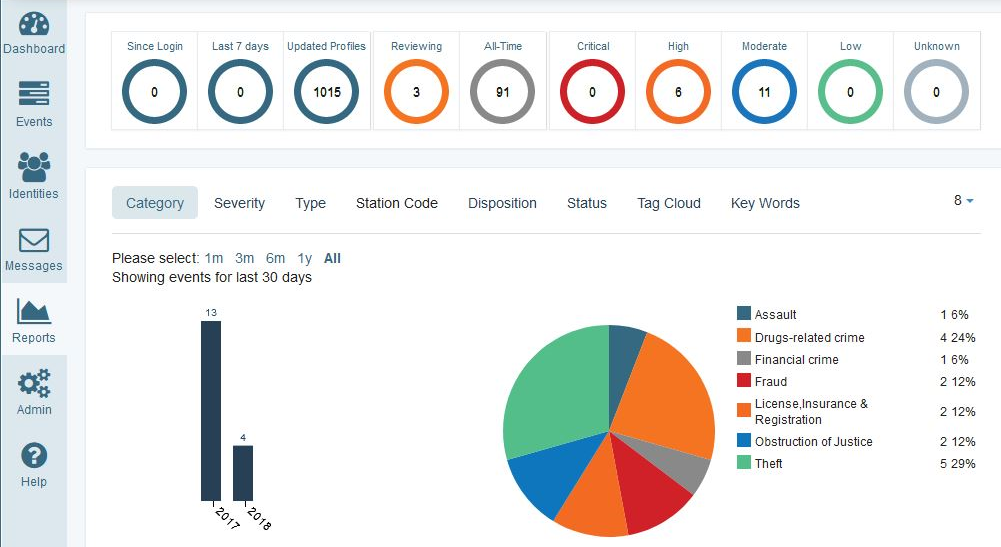This screenshot has width=1001, height=547.
Task: Click the Theft green legend swatch
Action: click(x=743, y=463)
